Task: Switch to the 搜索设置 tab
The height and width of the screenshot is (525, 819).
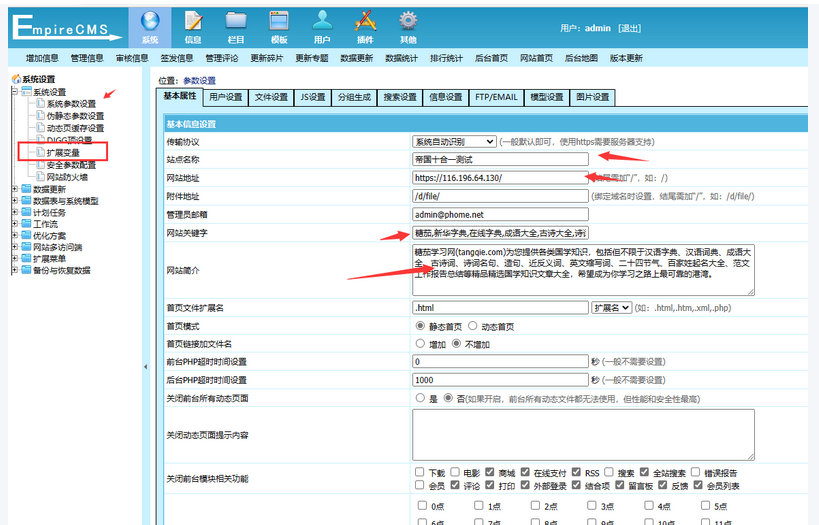Action: [x=400, y=97]
